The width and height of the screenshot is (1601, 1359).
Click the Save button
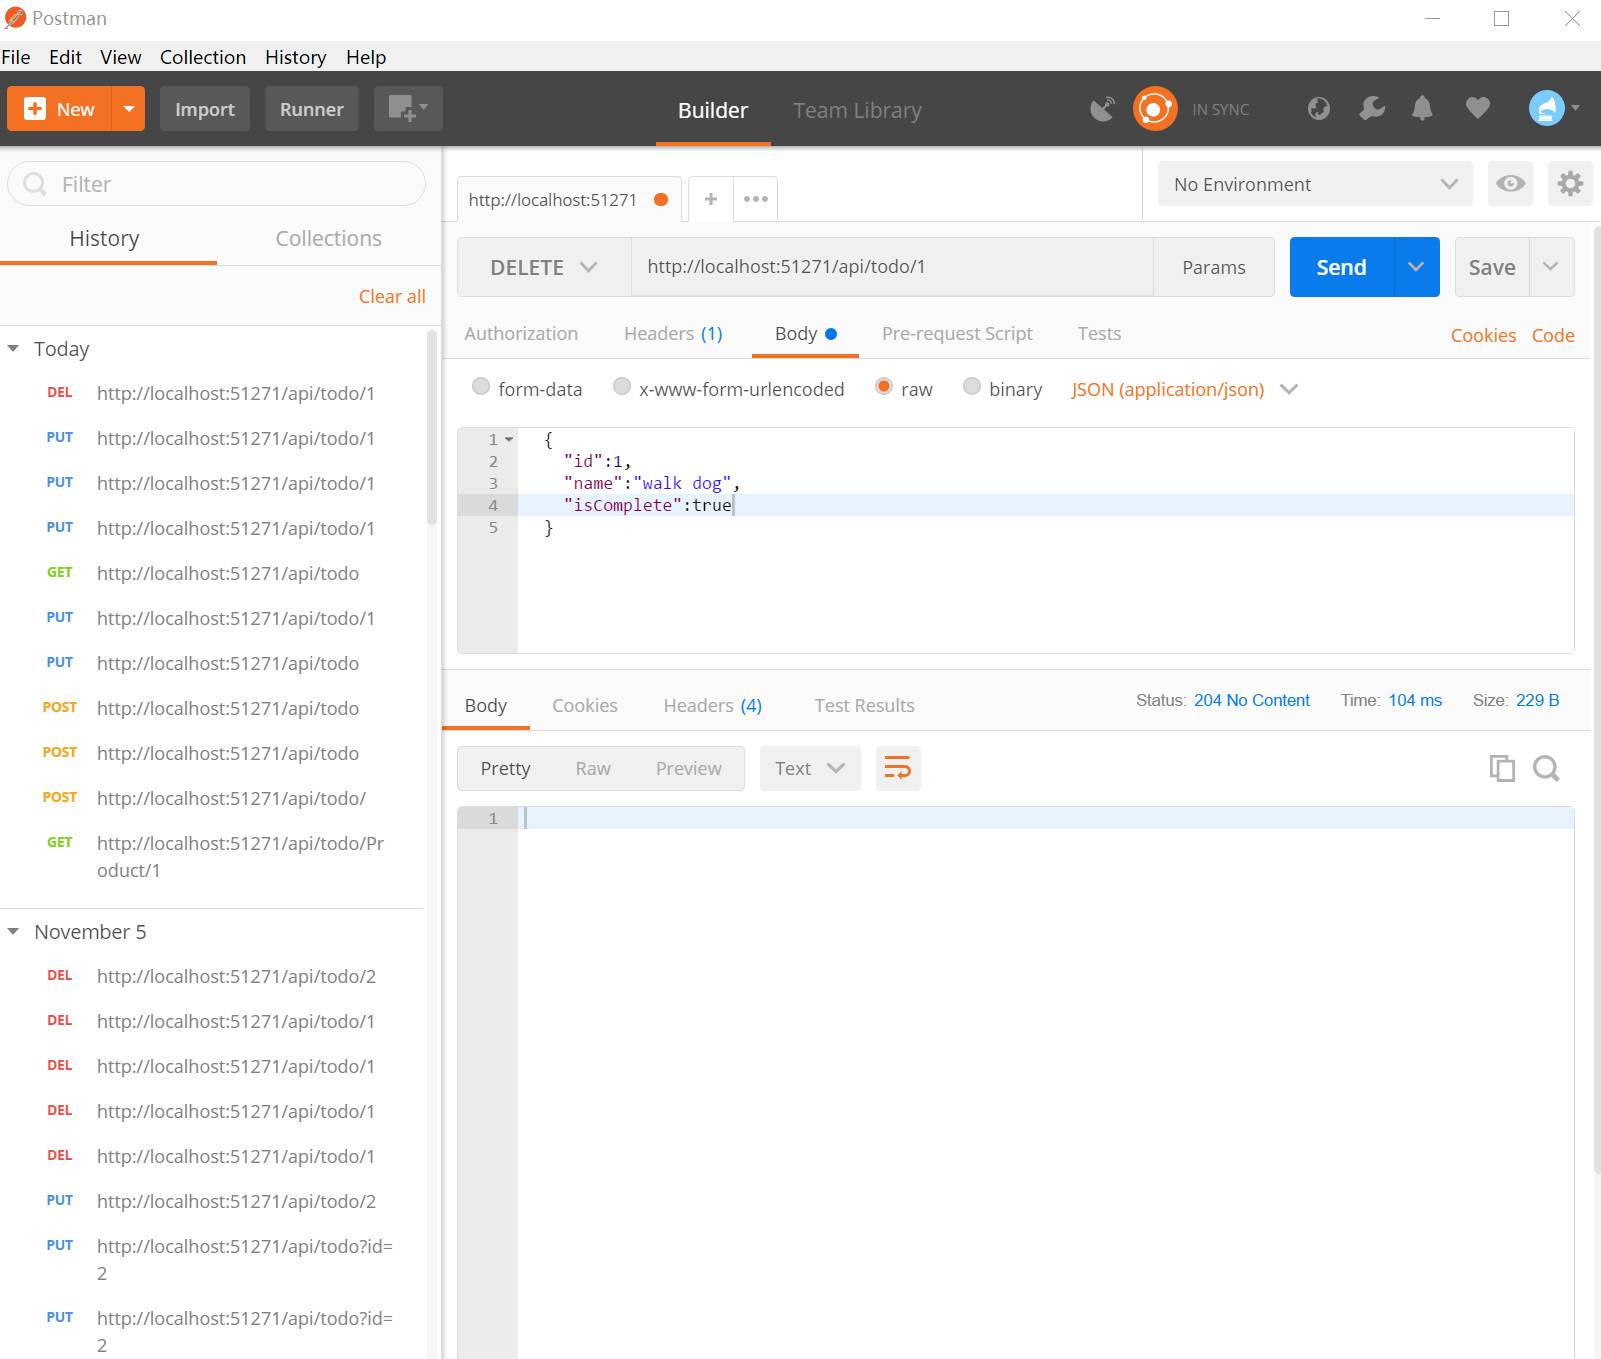[1491, 267]
